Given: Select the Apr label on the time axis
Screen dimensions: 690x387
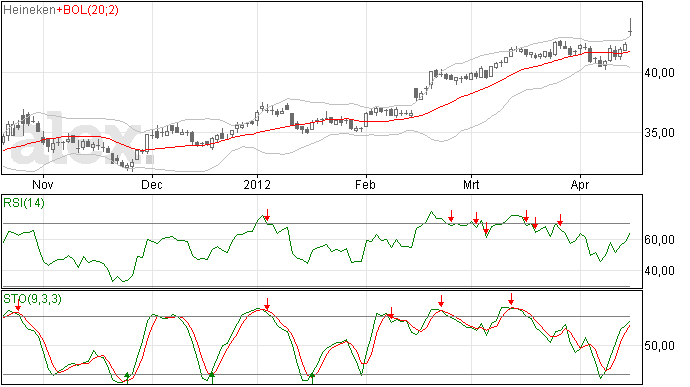Looking at the screenshot, I should coord(580,185).
